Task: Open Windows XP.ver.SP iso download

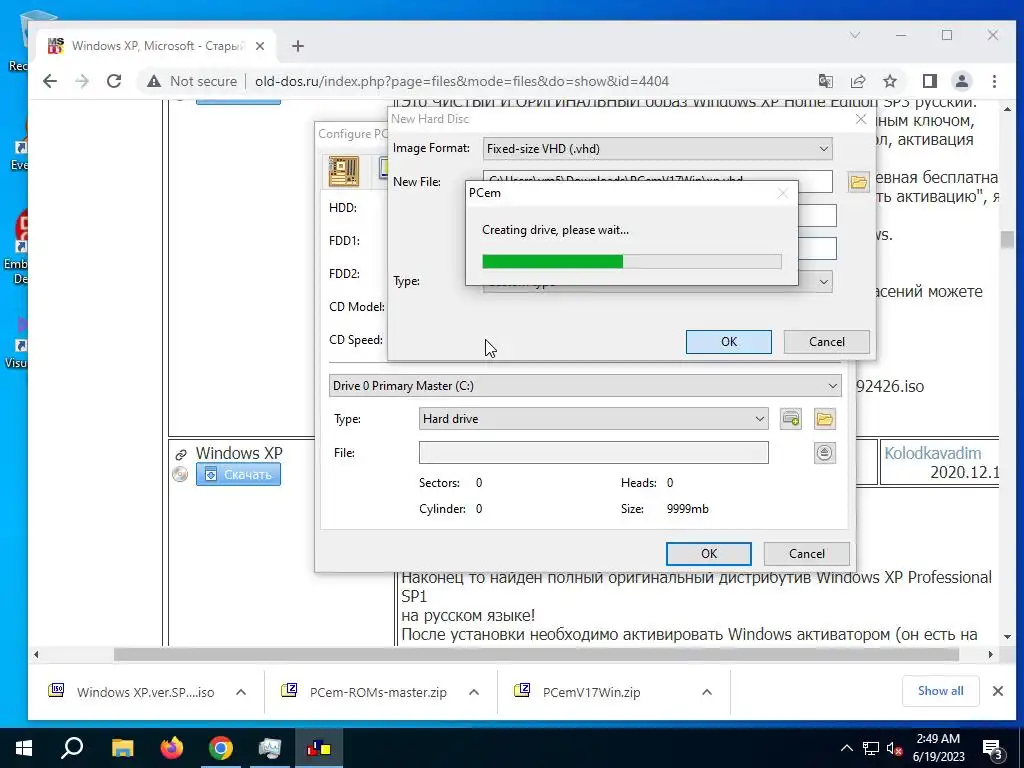Action: point(145,692)
